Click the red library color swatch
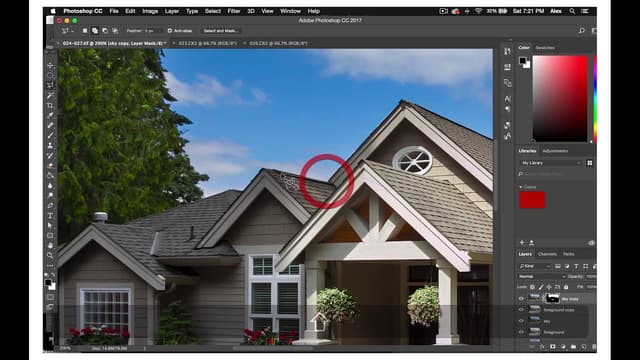The width and height of the screenshot is (640, 360). [532, 200]
